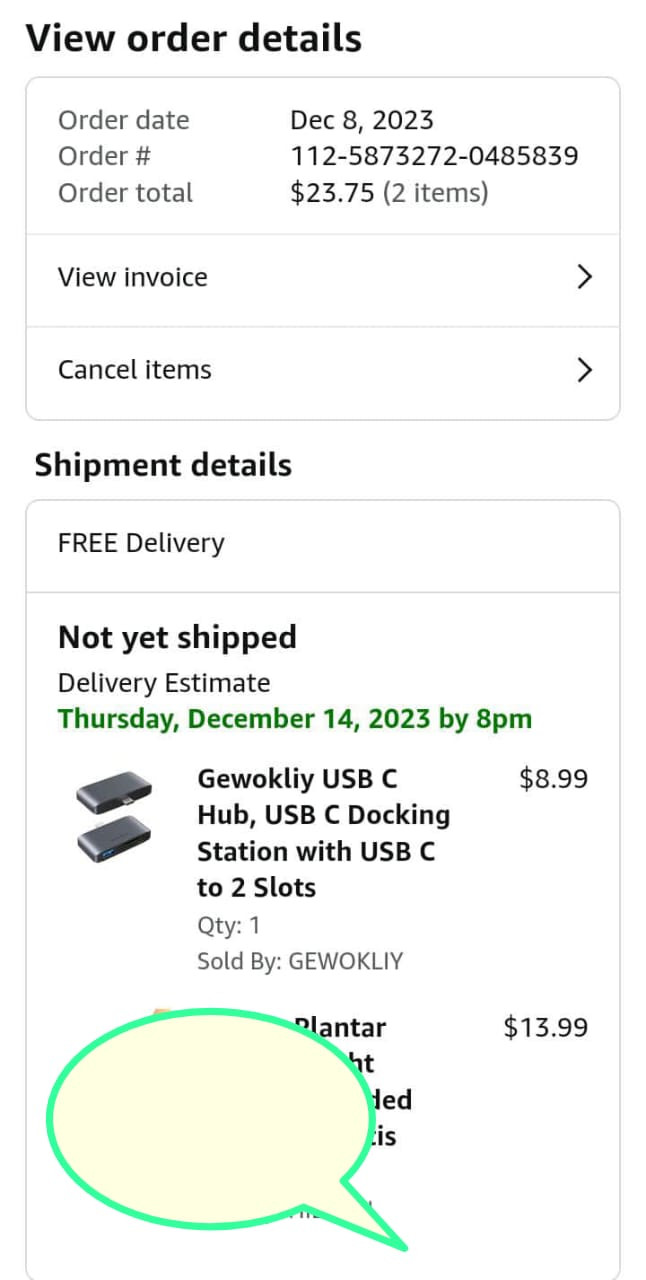
Task: Open the View invoice chevron arrow
Action: tap(585, 278)
